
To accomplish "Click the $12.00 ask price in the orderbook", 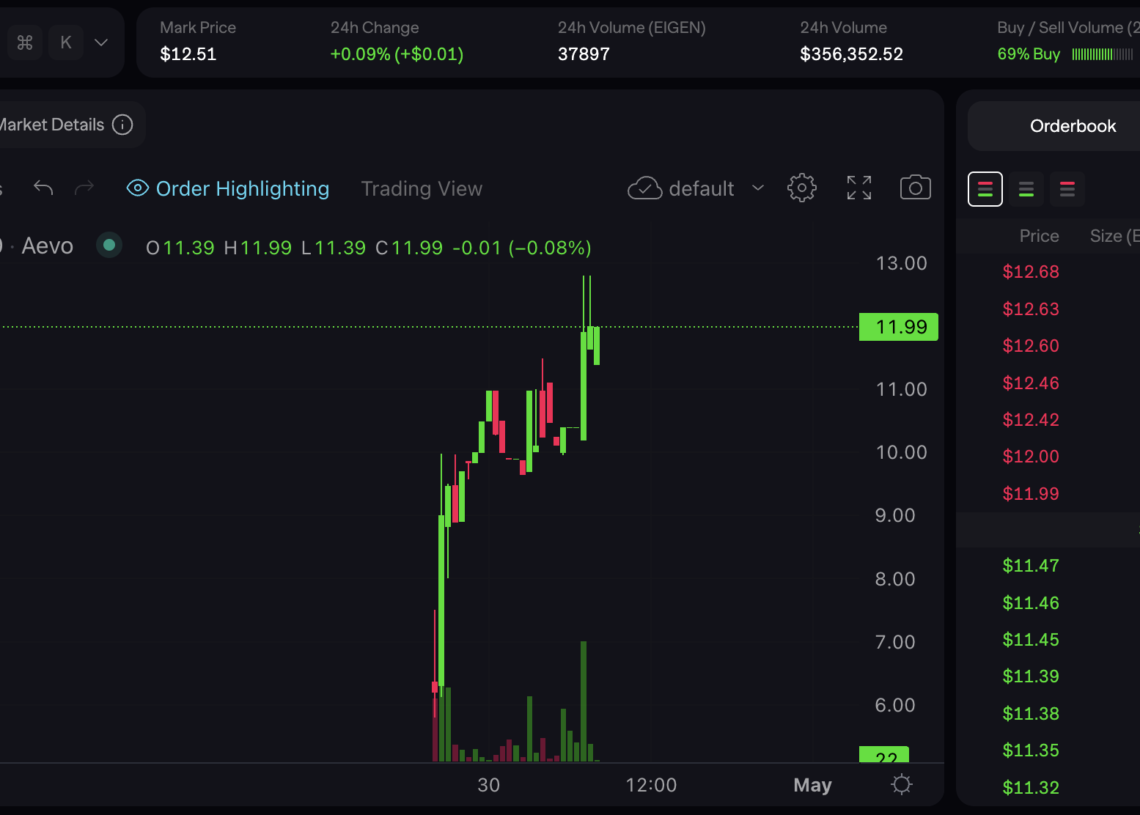I will click(x=1031, y=456).
